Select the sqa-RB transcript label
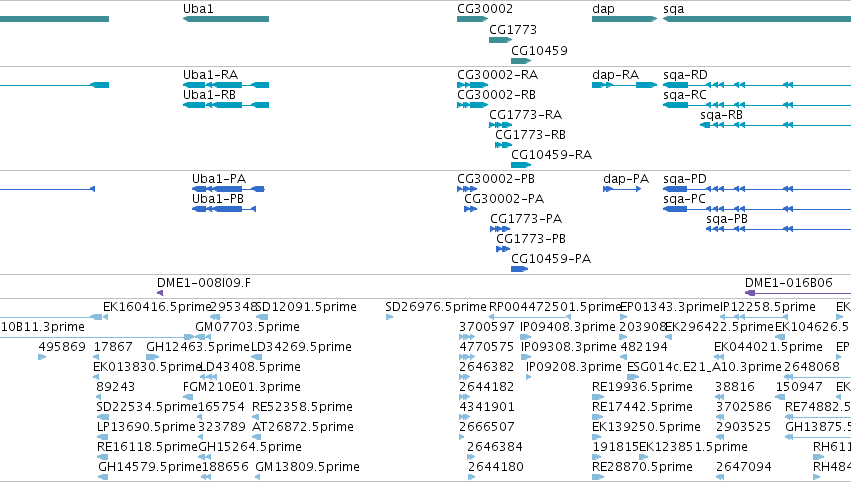 pos(721,115)
